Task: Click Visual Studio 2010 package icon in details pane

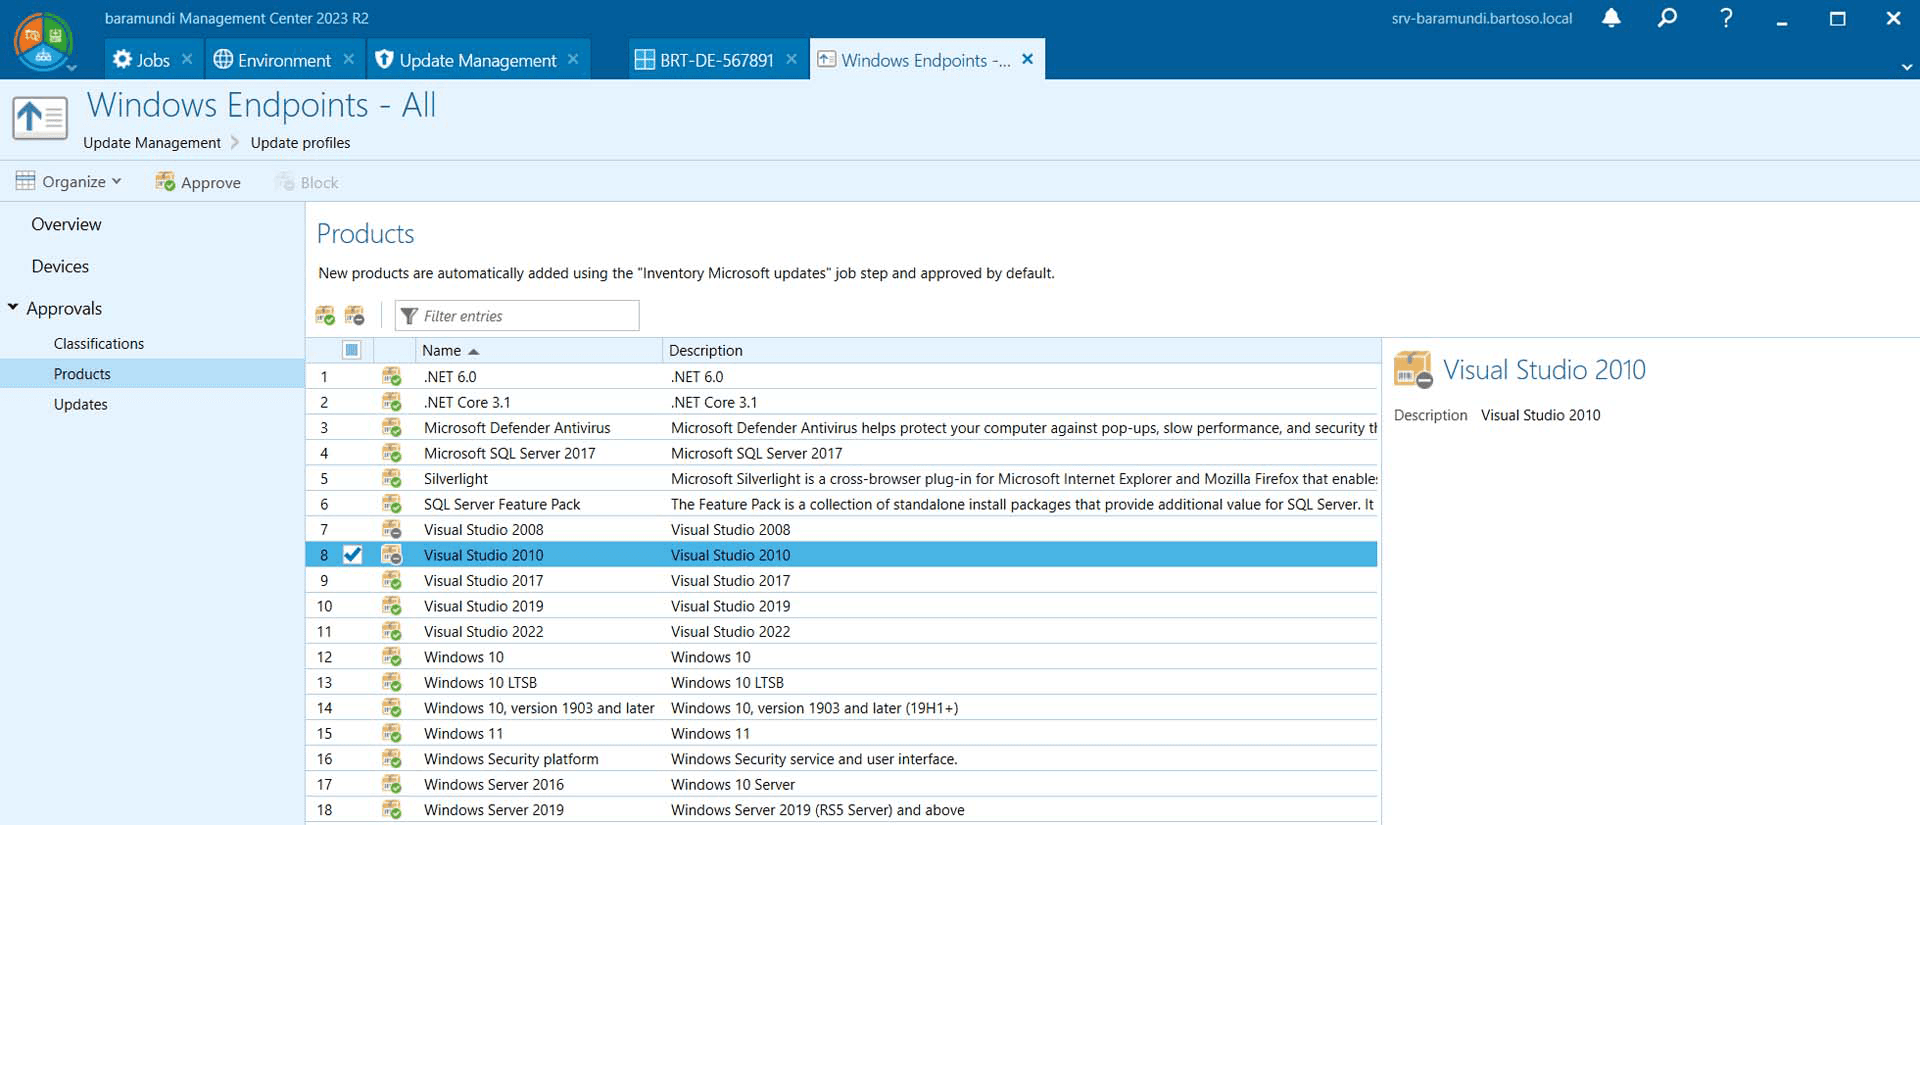Action: (x=1413, y=370)
